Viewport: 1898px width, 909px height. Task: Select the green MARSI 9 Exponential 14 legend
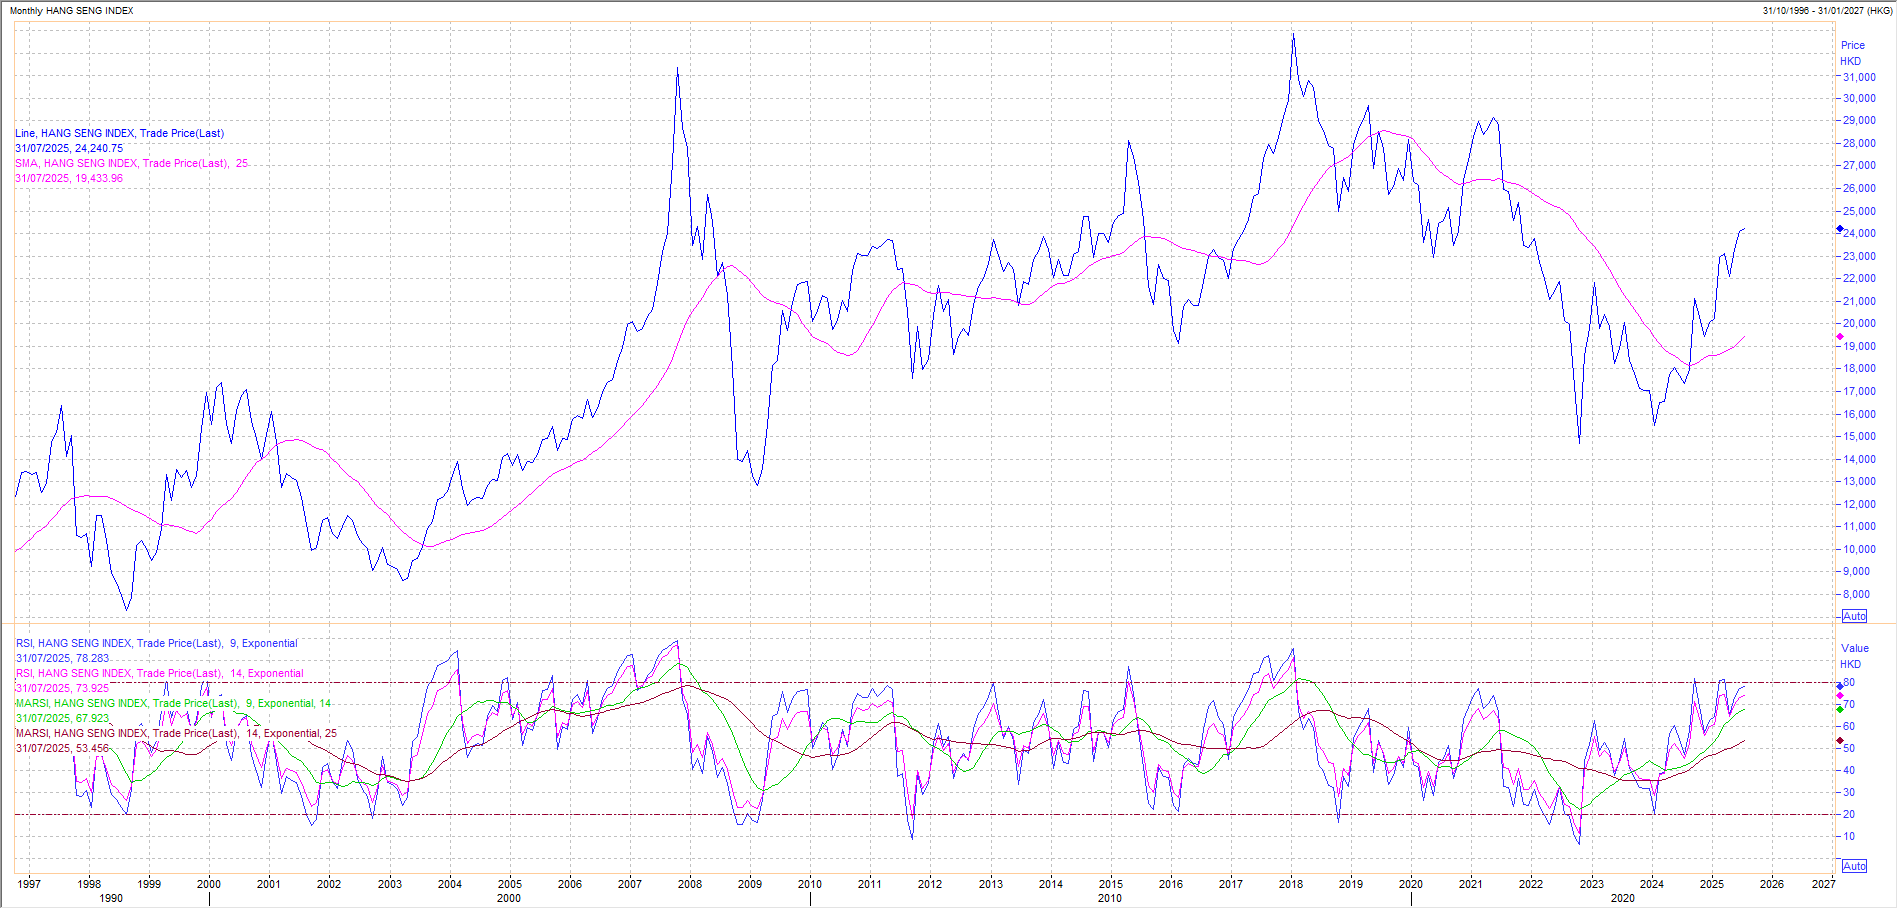coord(173,703)
